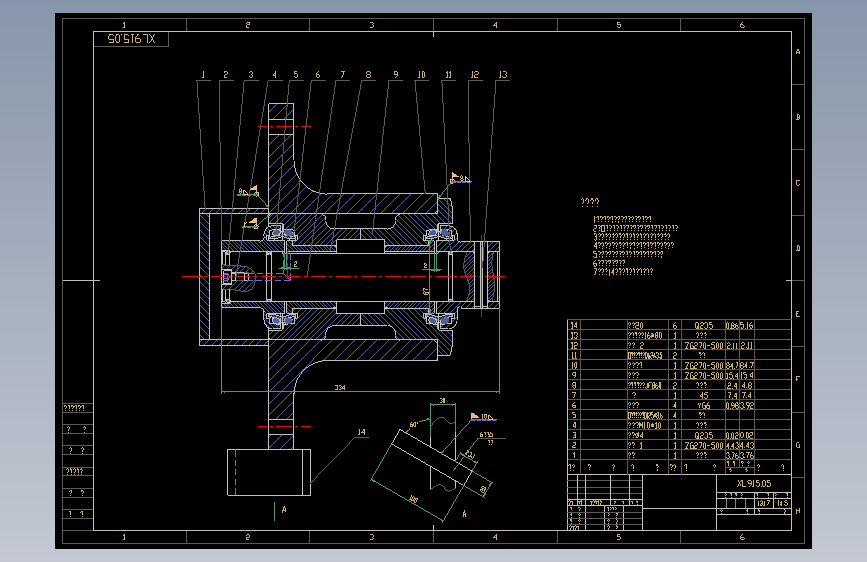Click Q235 material in parts list row 14

(703, 326)
